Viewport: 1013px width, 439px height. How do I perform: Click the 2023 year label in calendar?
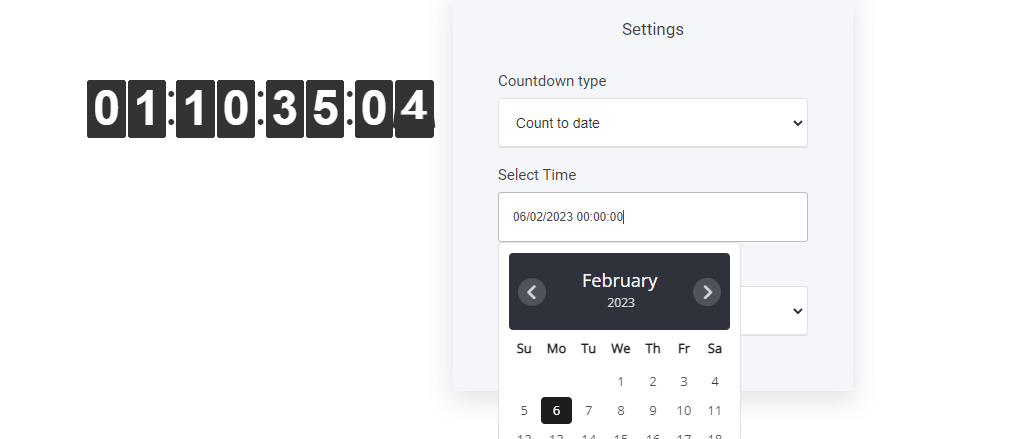pos(620,303)
